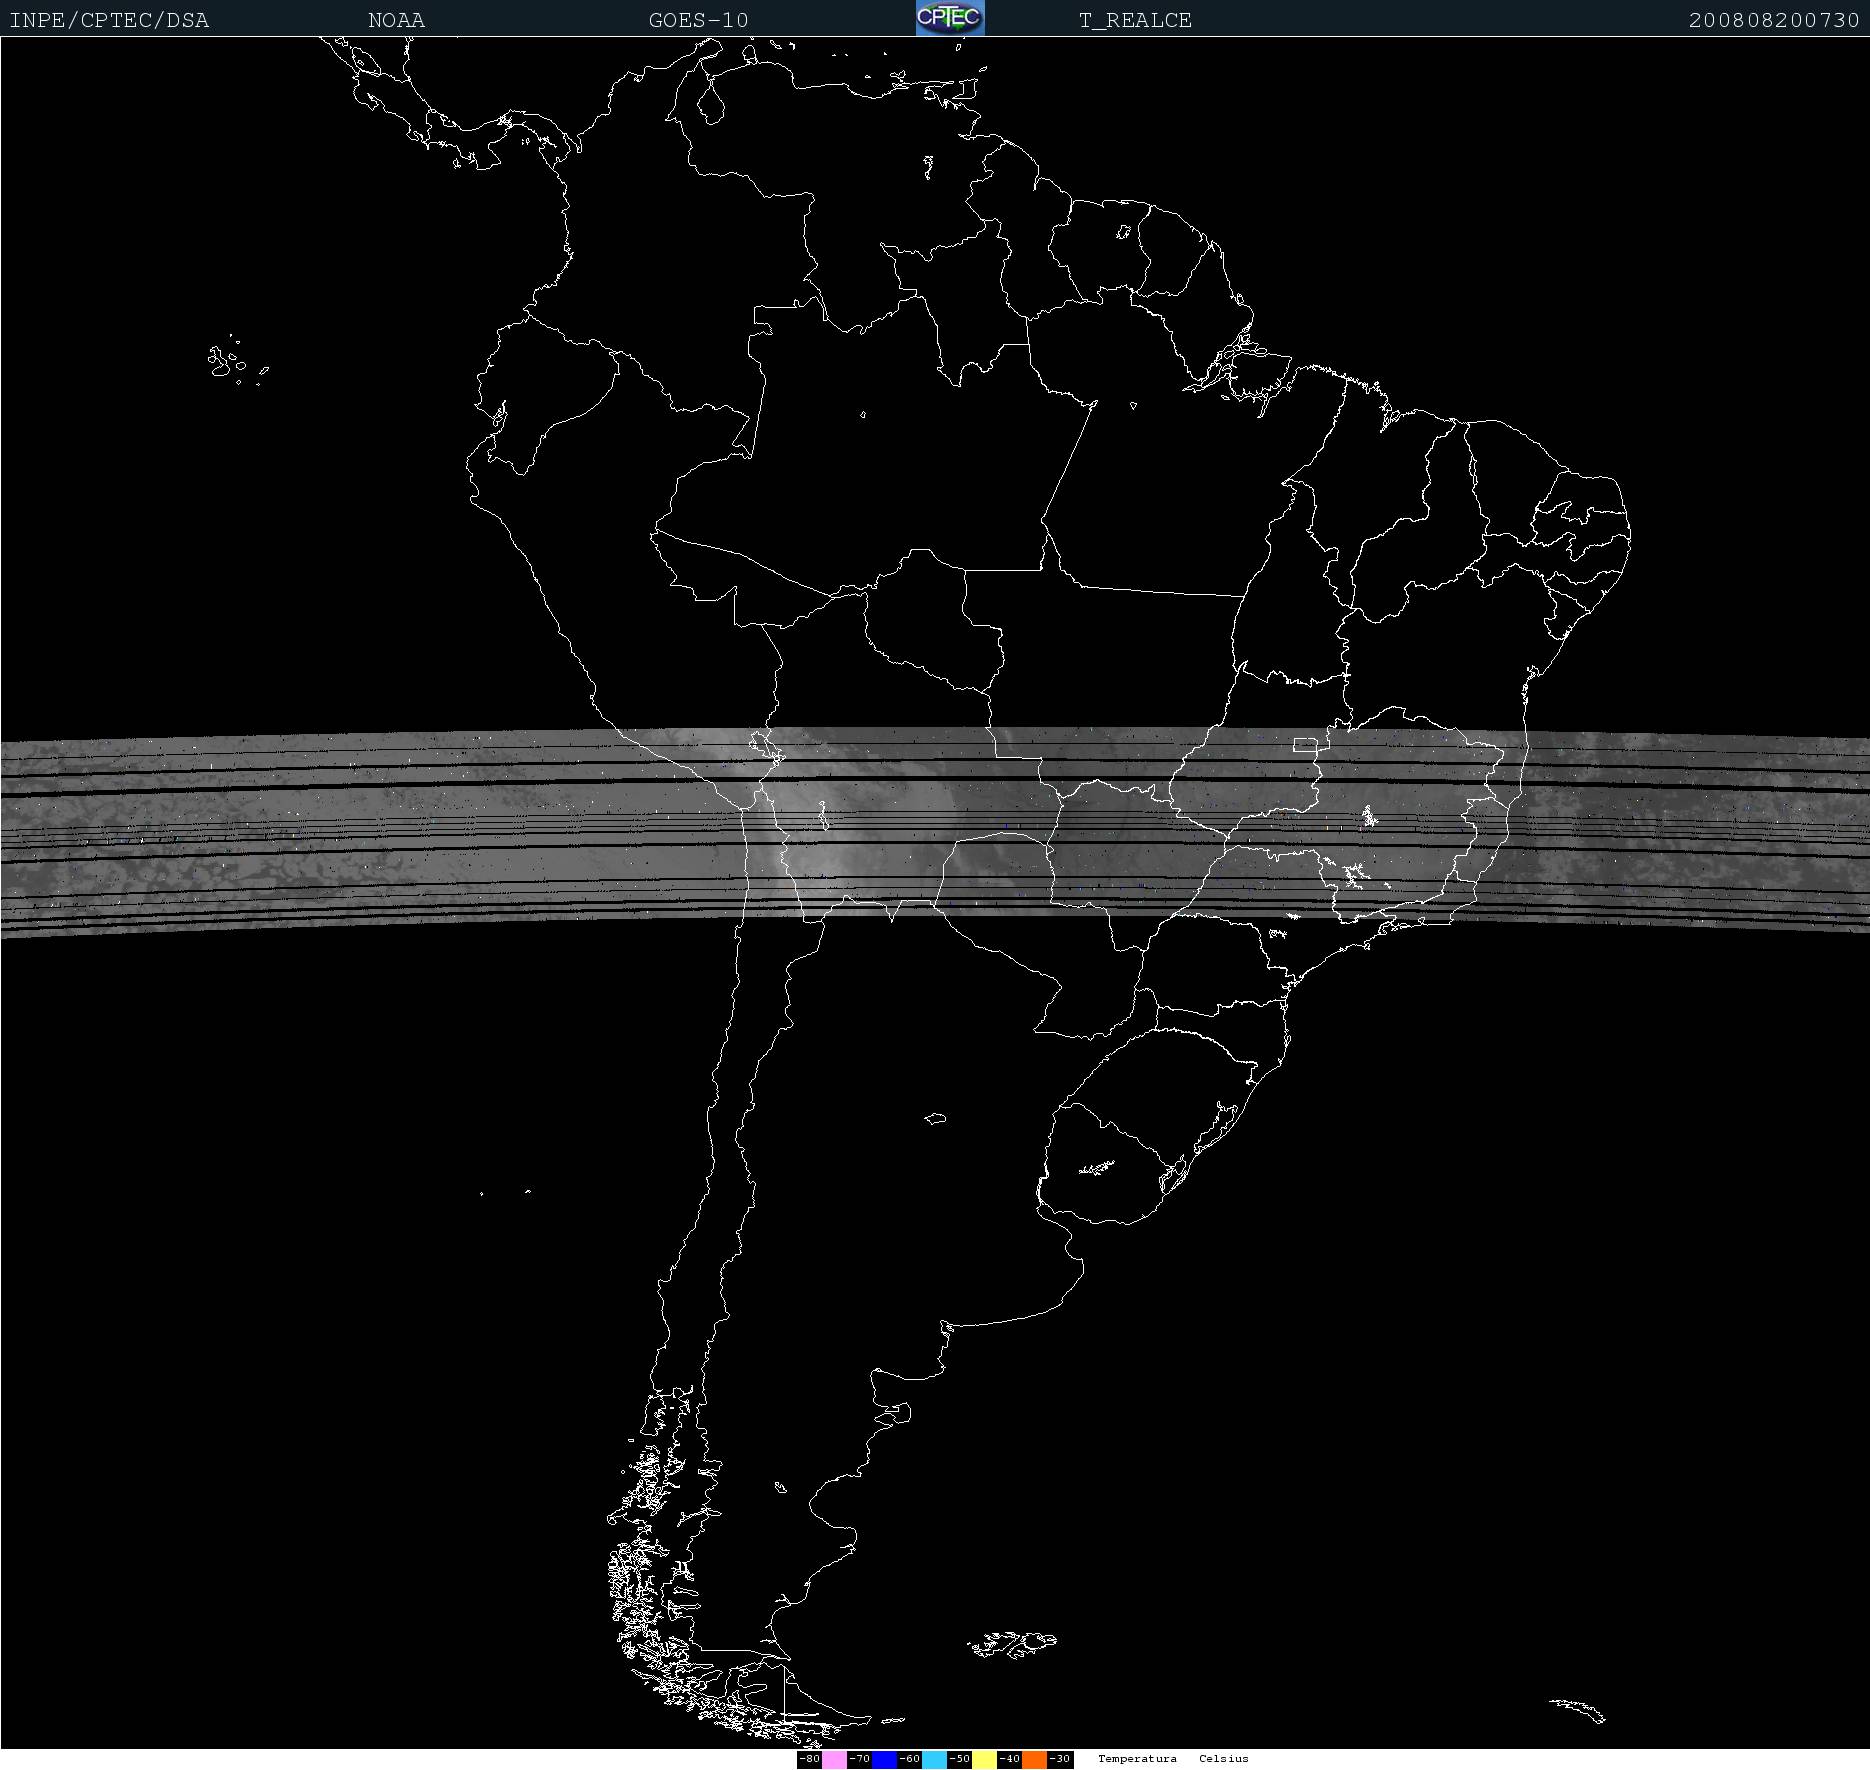Click the Temperatura legend label
Image resolution: width=1870 pixels, height=1770 pixels.
(1137, 1759)
